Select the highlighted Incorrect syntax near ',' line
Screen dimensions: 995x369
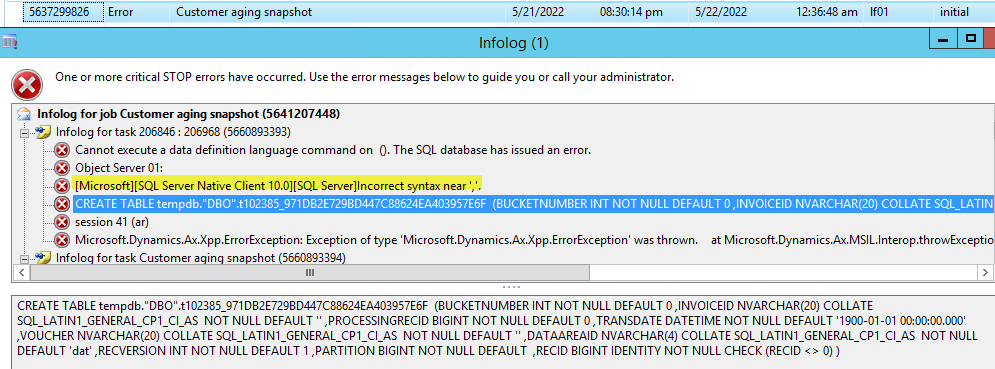coord(277,185)
